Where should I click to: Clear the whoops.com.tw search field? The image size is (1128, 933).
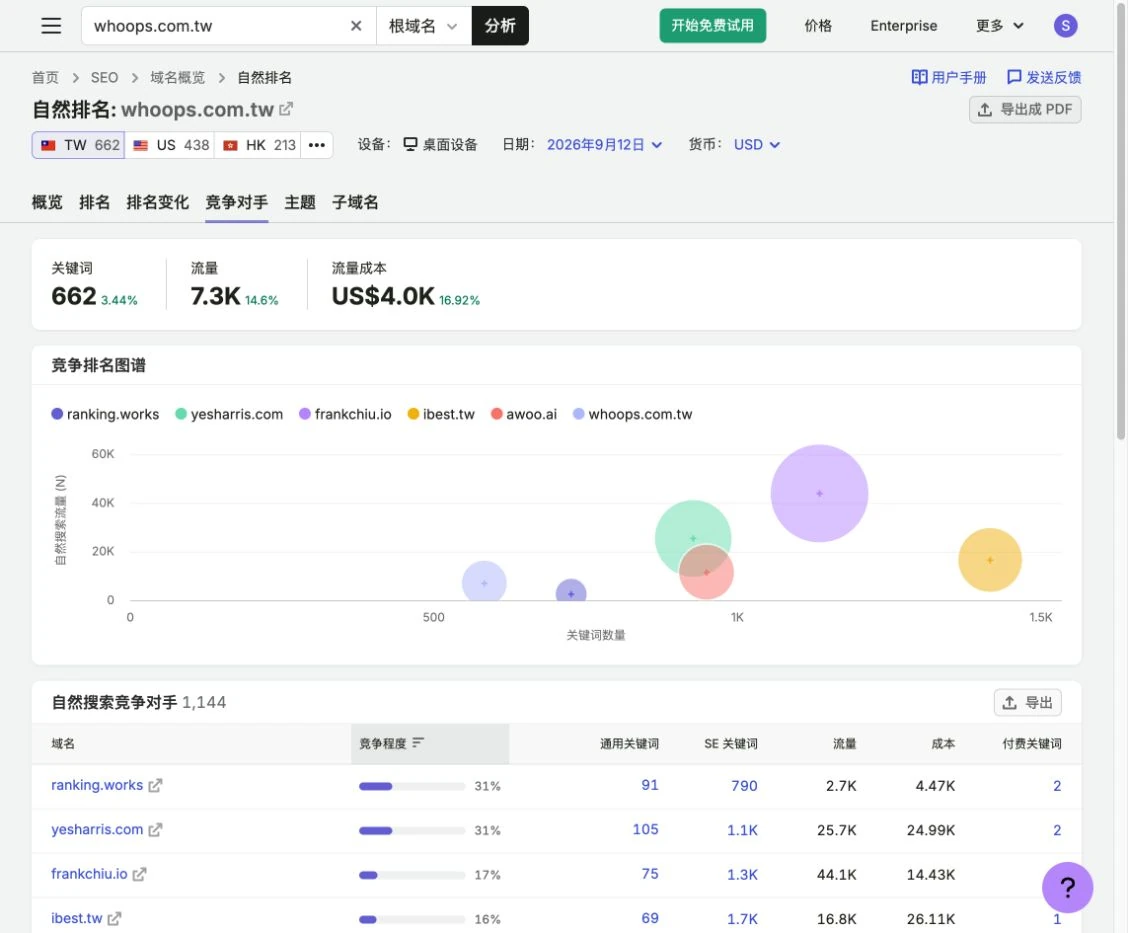[x=356, y=26]
